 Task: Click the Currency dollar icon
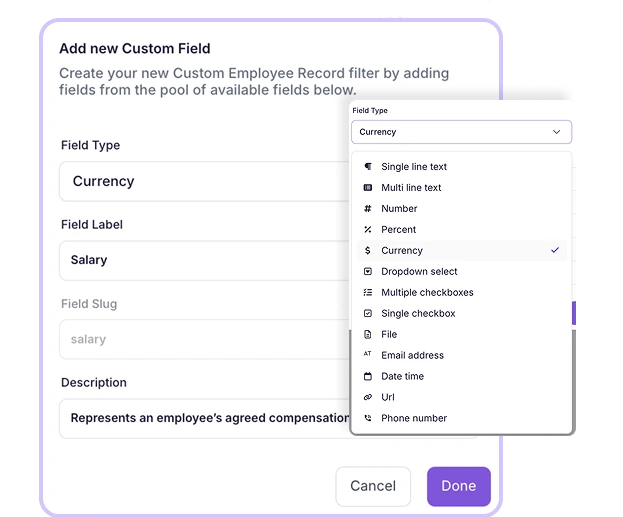[x=368, y=251]
